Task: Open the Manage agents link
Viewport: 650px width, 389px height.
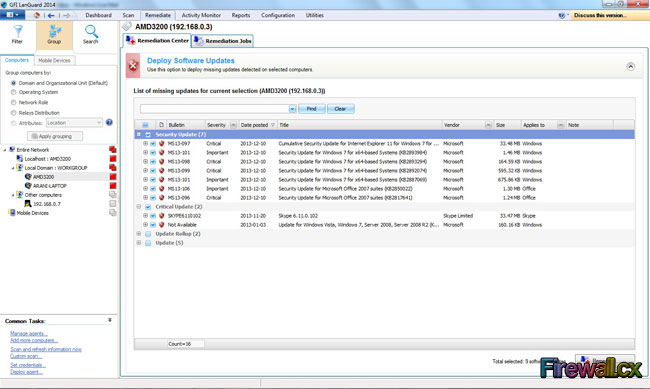Action: click(29, 333)
